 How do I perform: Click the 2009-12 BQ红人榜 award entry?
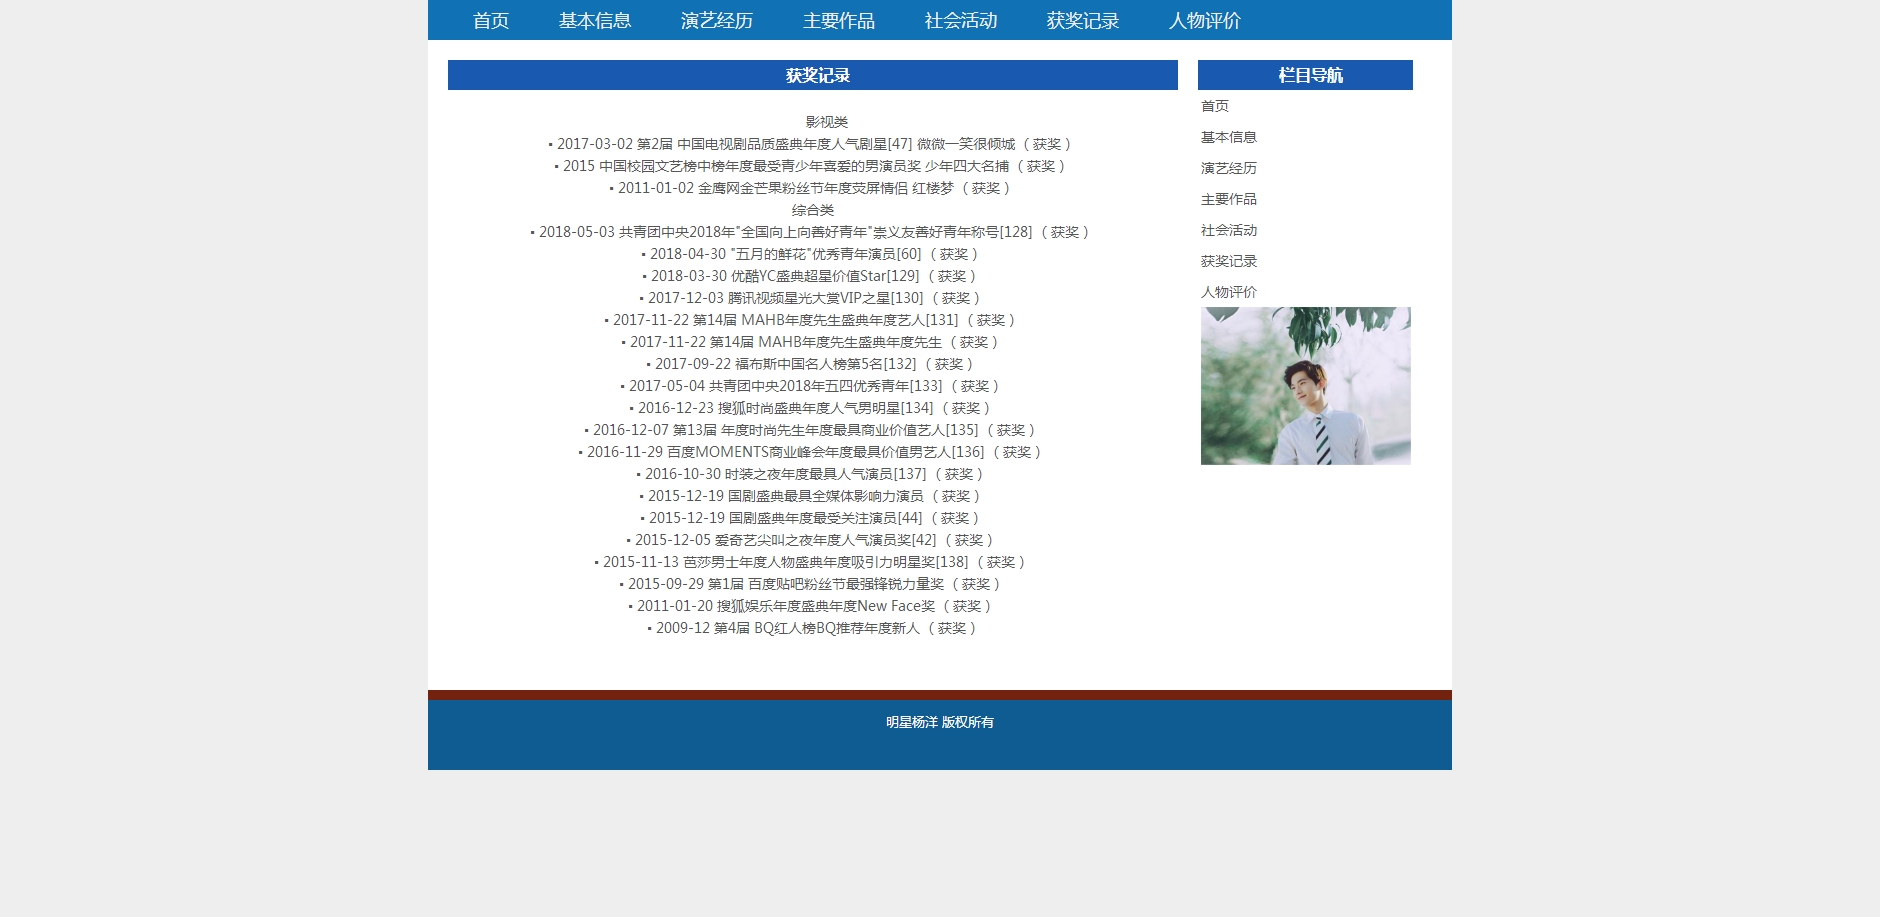point(812,628)
